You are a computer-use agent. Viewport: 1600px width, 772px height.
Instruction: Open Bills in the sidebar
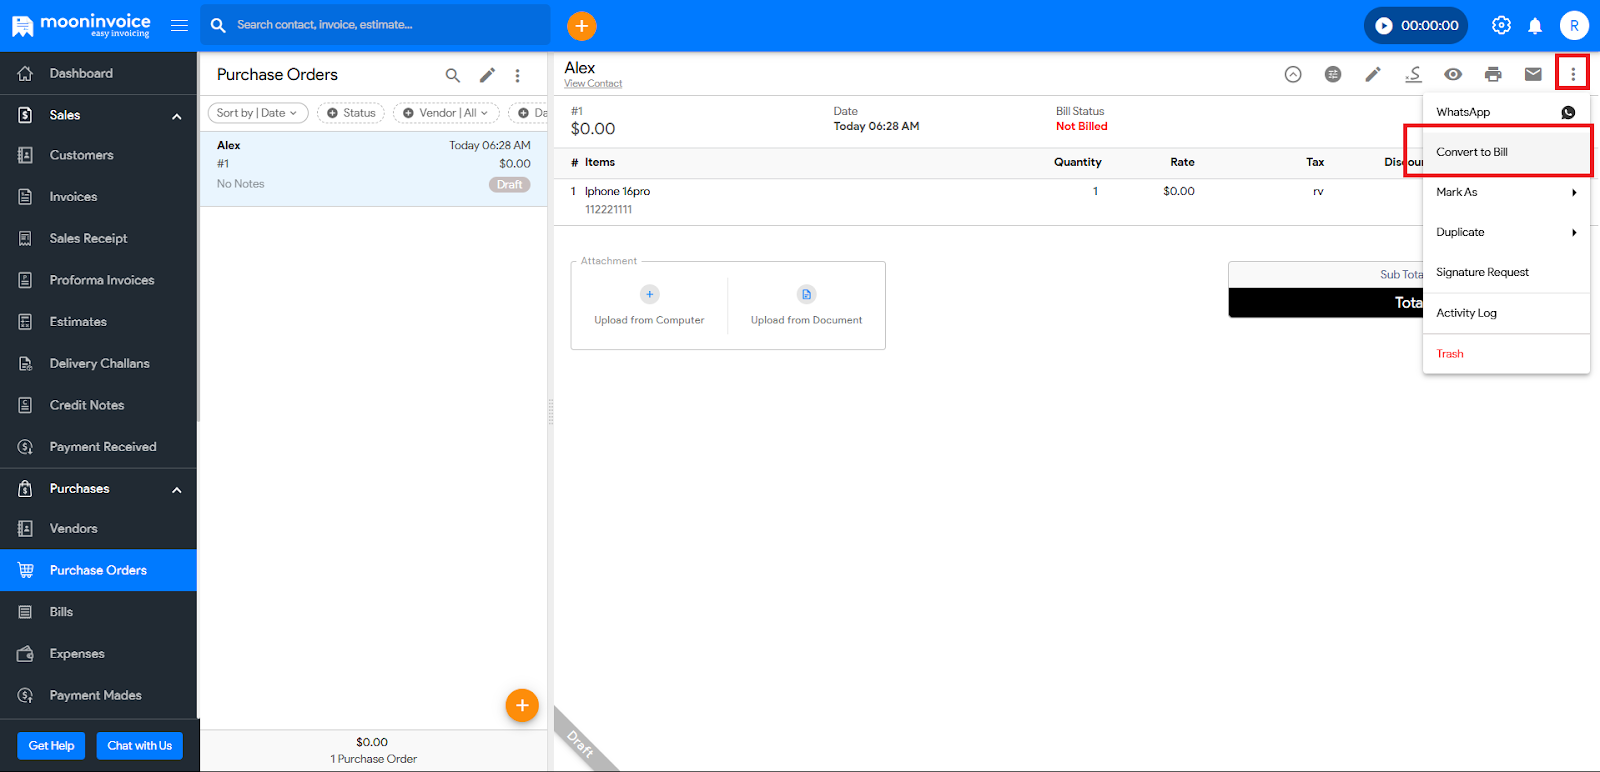tap(98, 612)
